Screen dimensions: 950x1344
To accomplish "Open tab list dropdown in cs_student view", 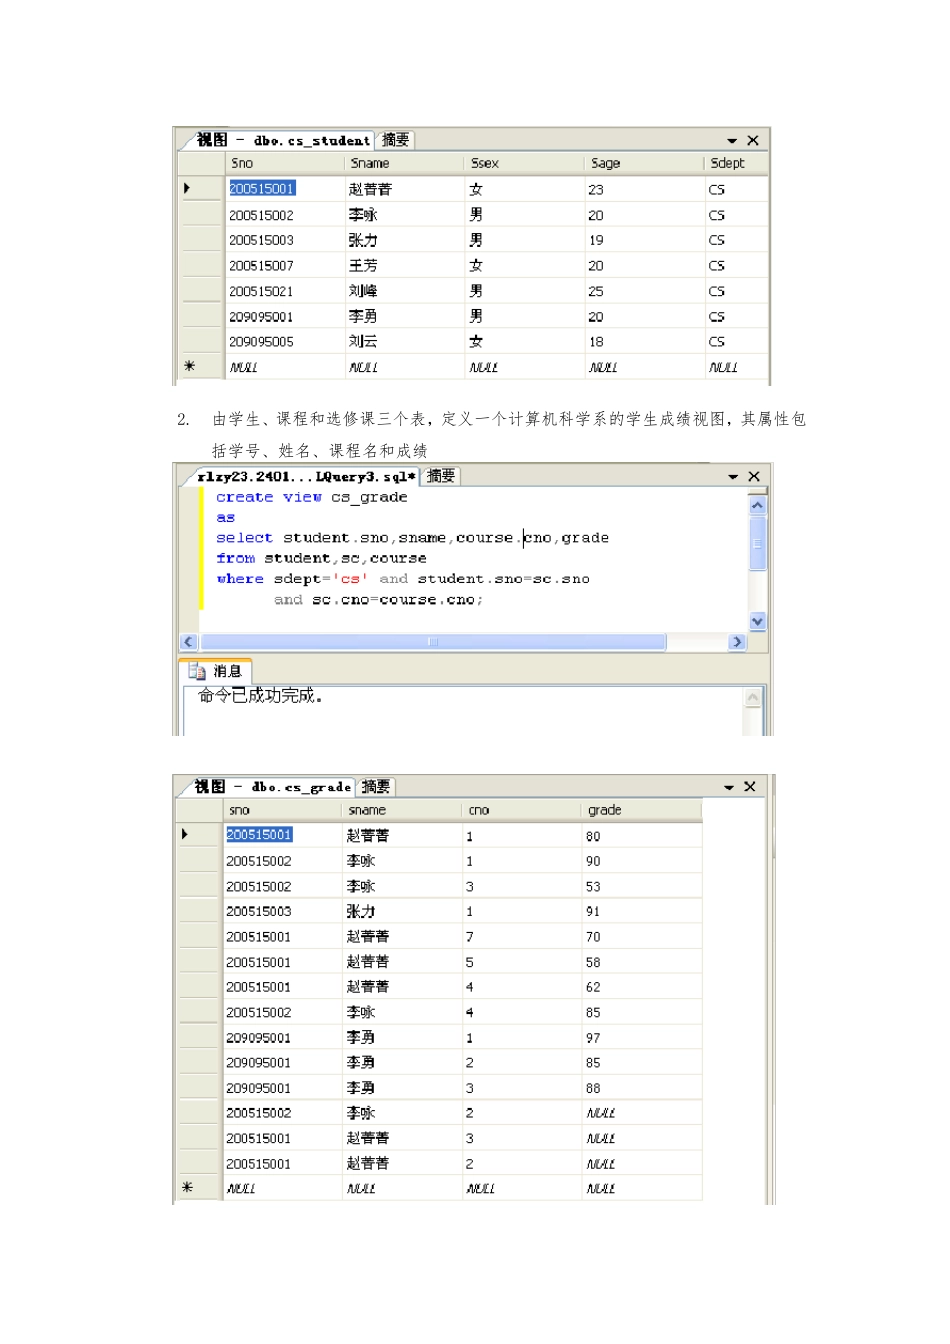I will point(732,141).
